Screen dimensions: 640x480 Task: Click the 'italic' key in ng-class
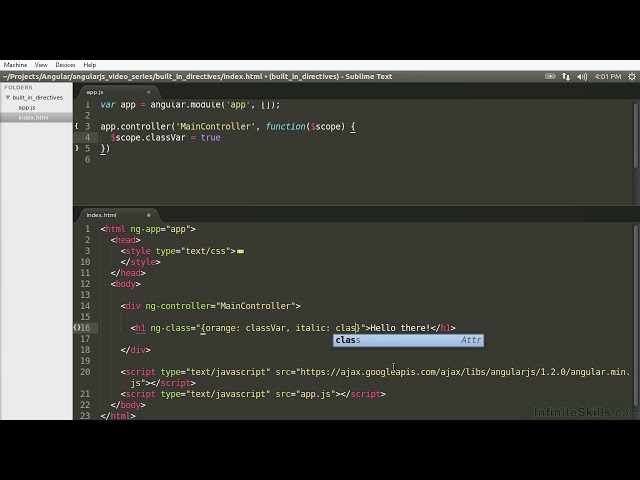[x=310, y=328]
